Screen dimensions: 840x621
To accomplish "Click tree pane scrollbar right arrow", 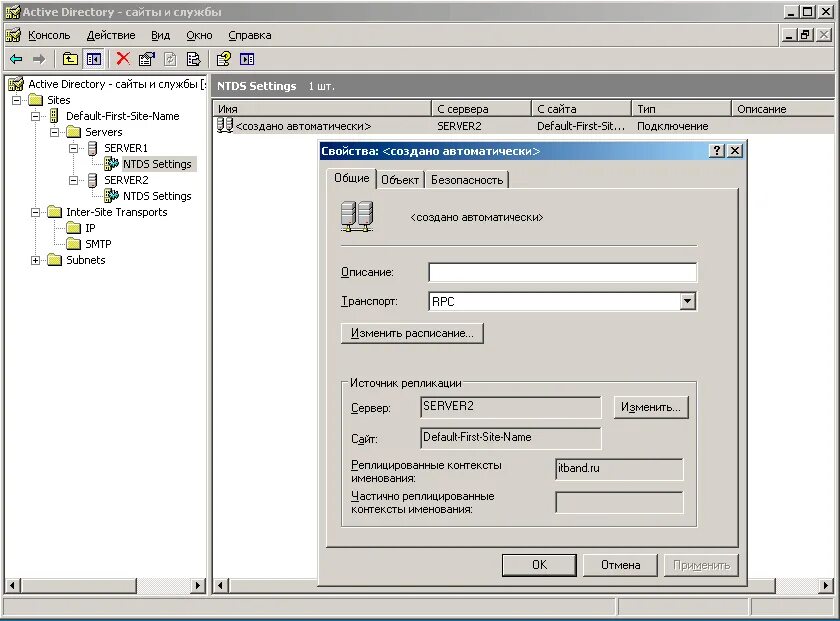I will pos(198,586).
